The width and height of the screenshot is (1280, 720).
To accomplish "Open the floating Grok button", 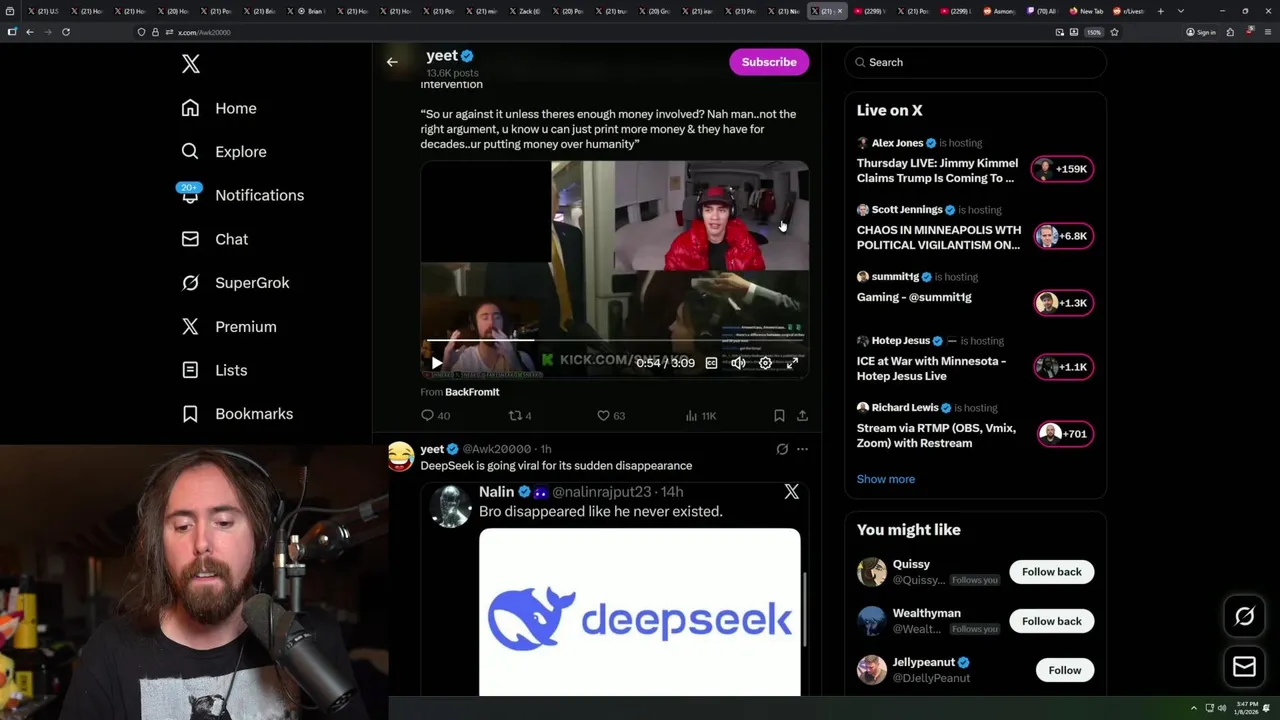I will tap(1244, 617).
